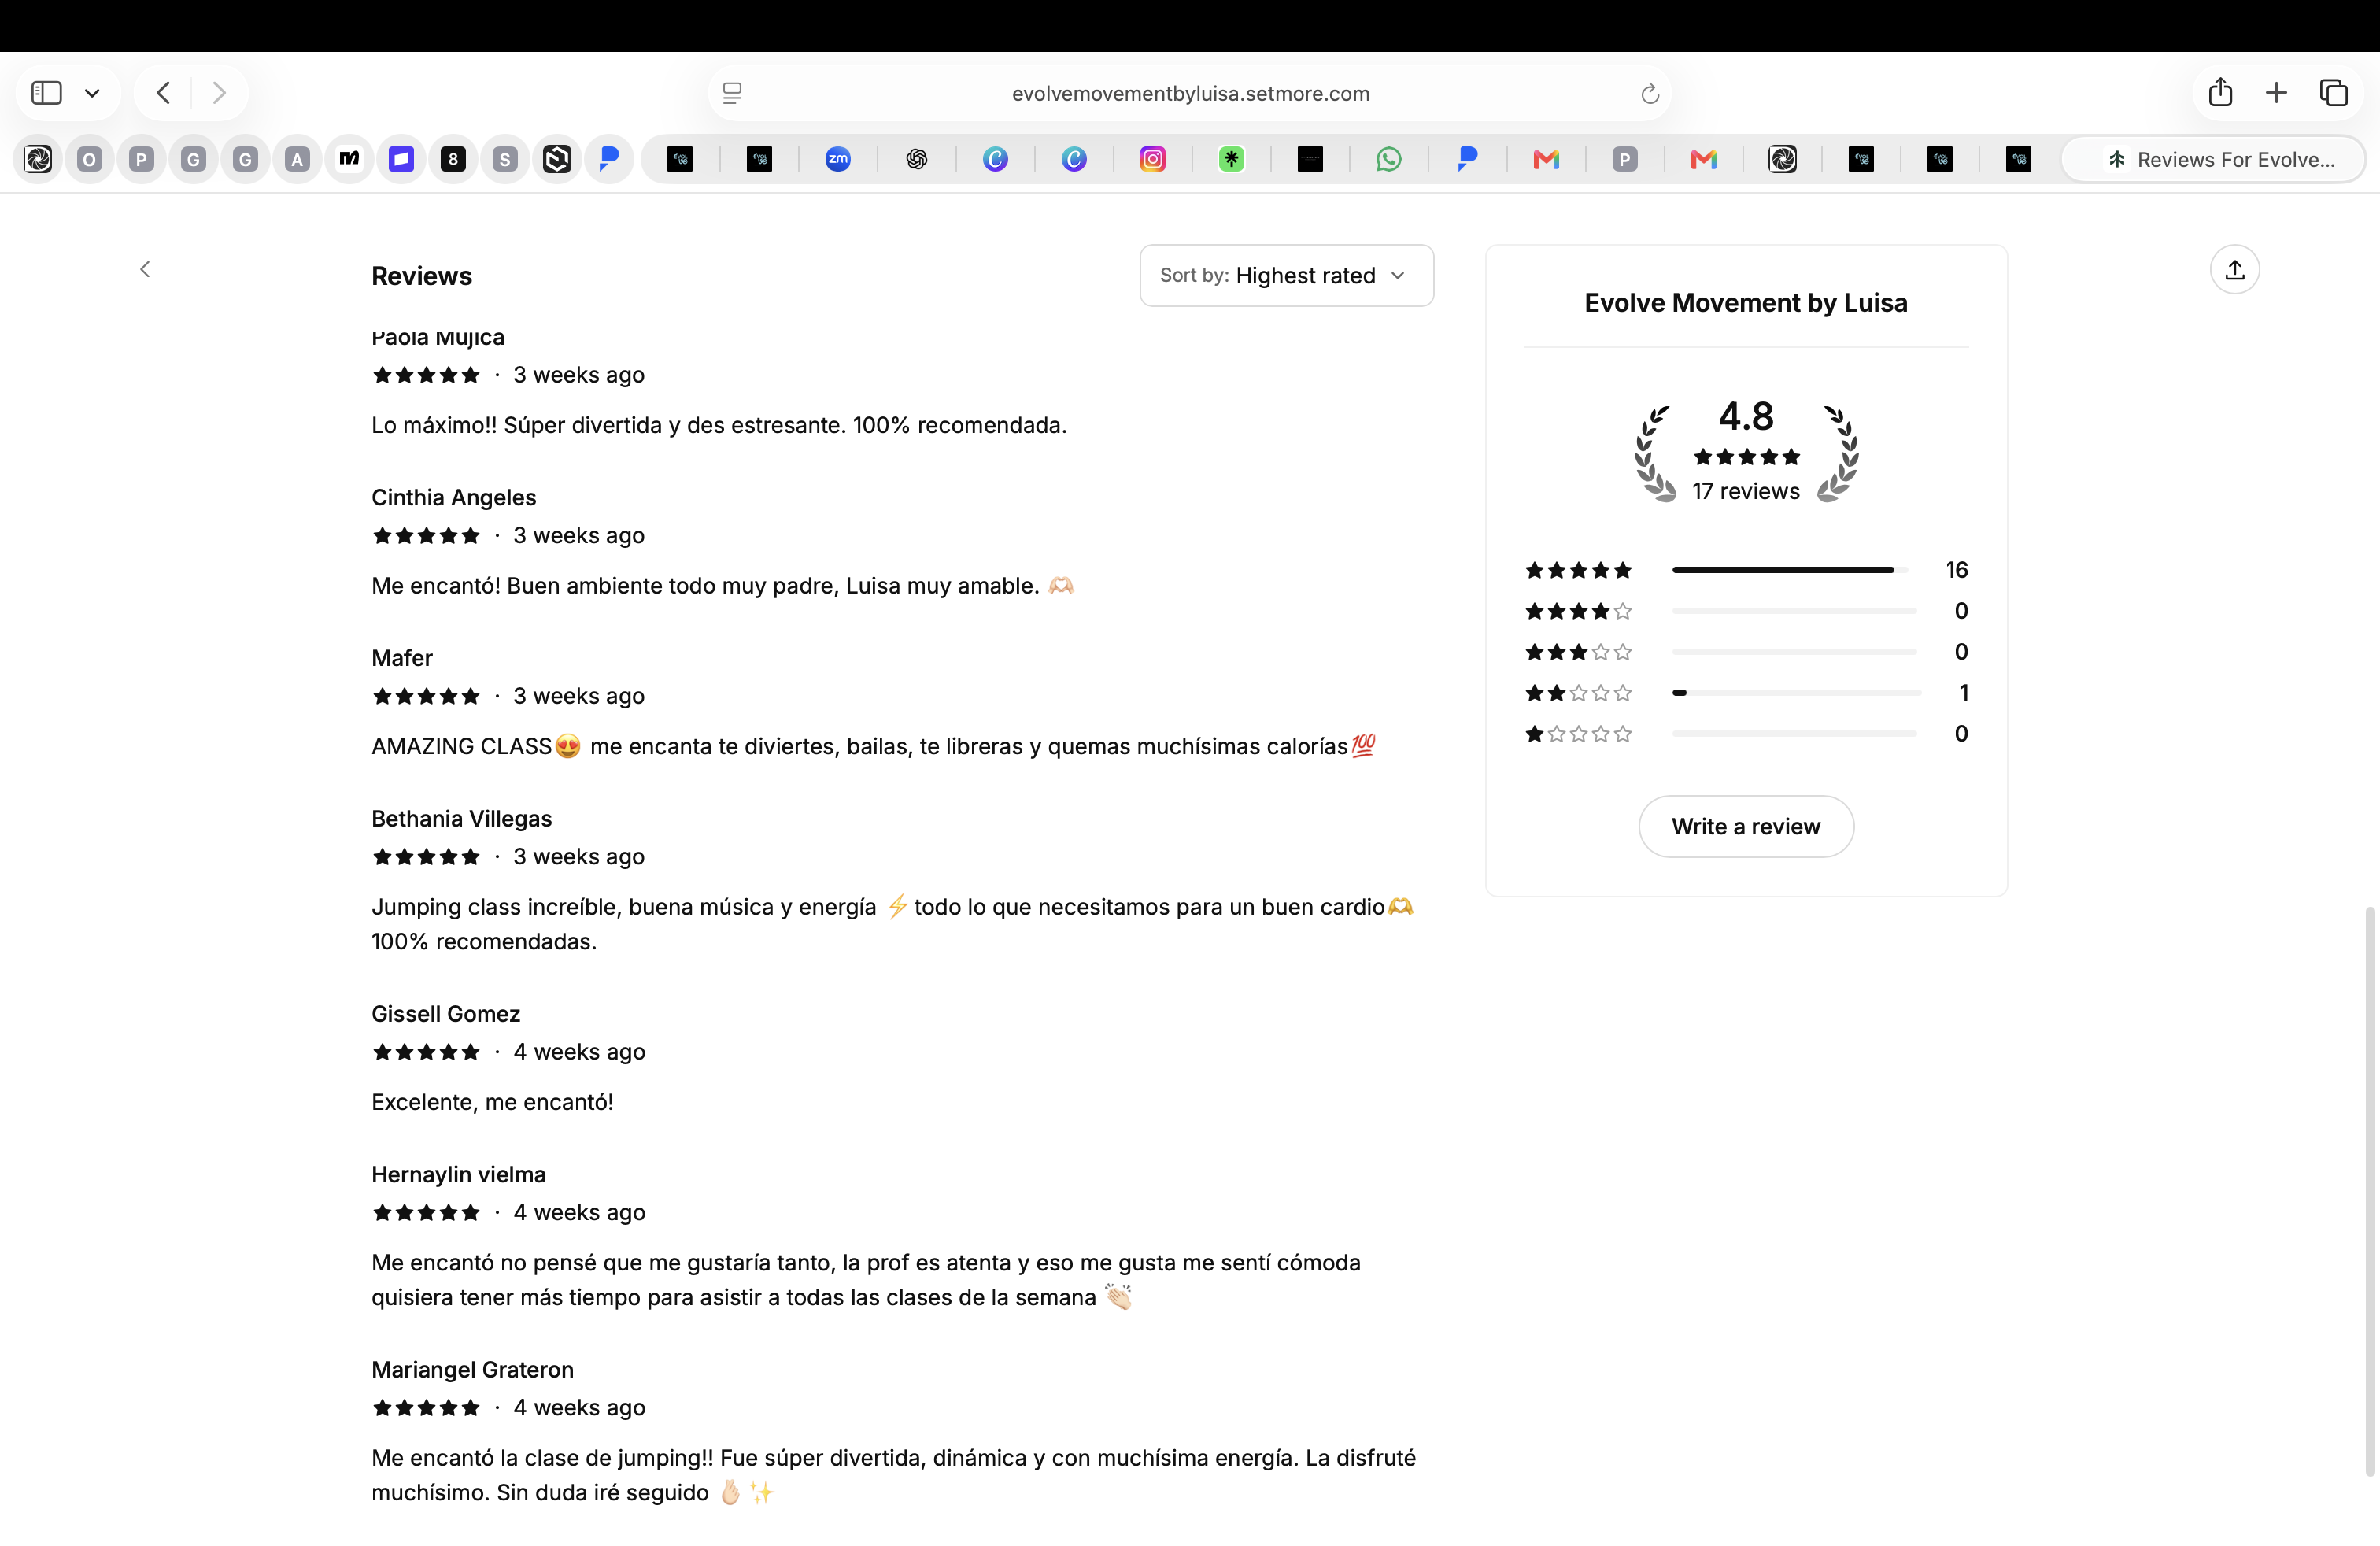This screenshot has height=1546, width=2380.
Task: Click the 17 reviews count
Action: 1746,491
